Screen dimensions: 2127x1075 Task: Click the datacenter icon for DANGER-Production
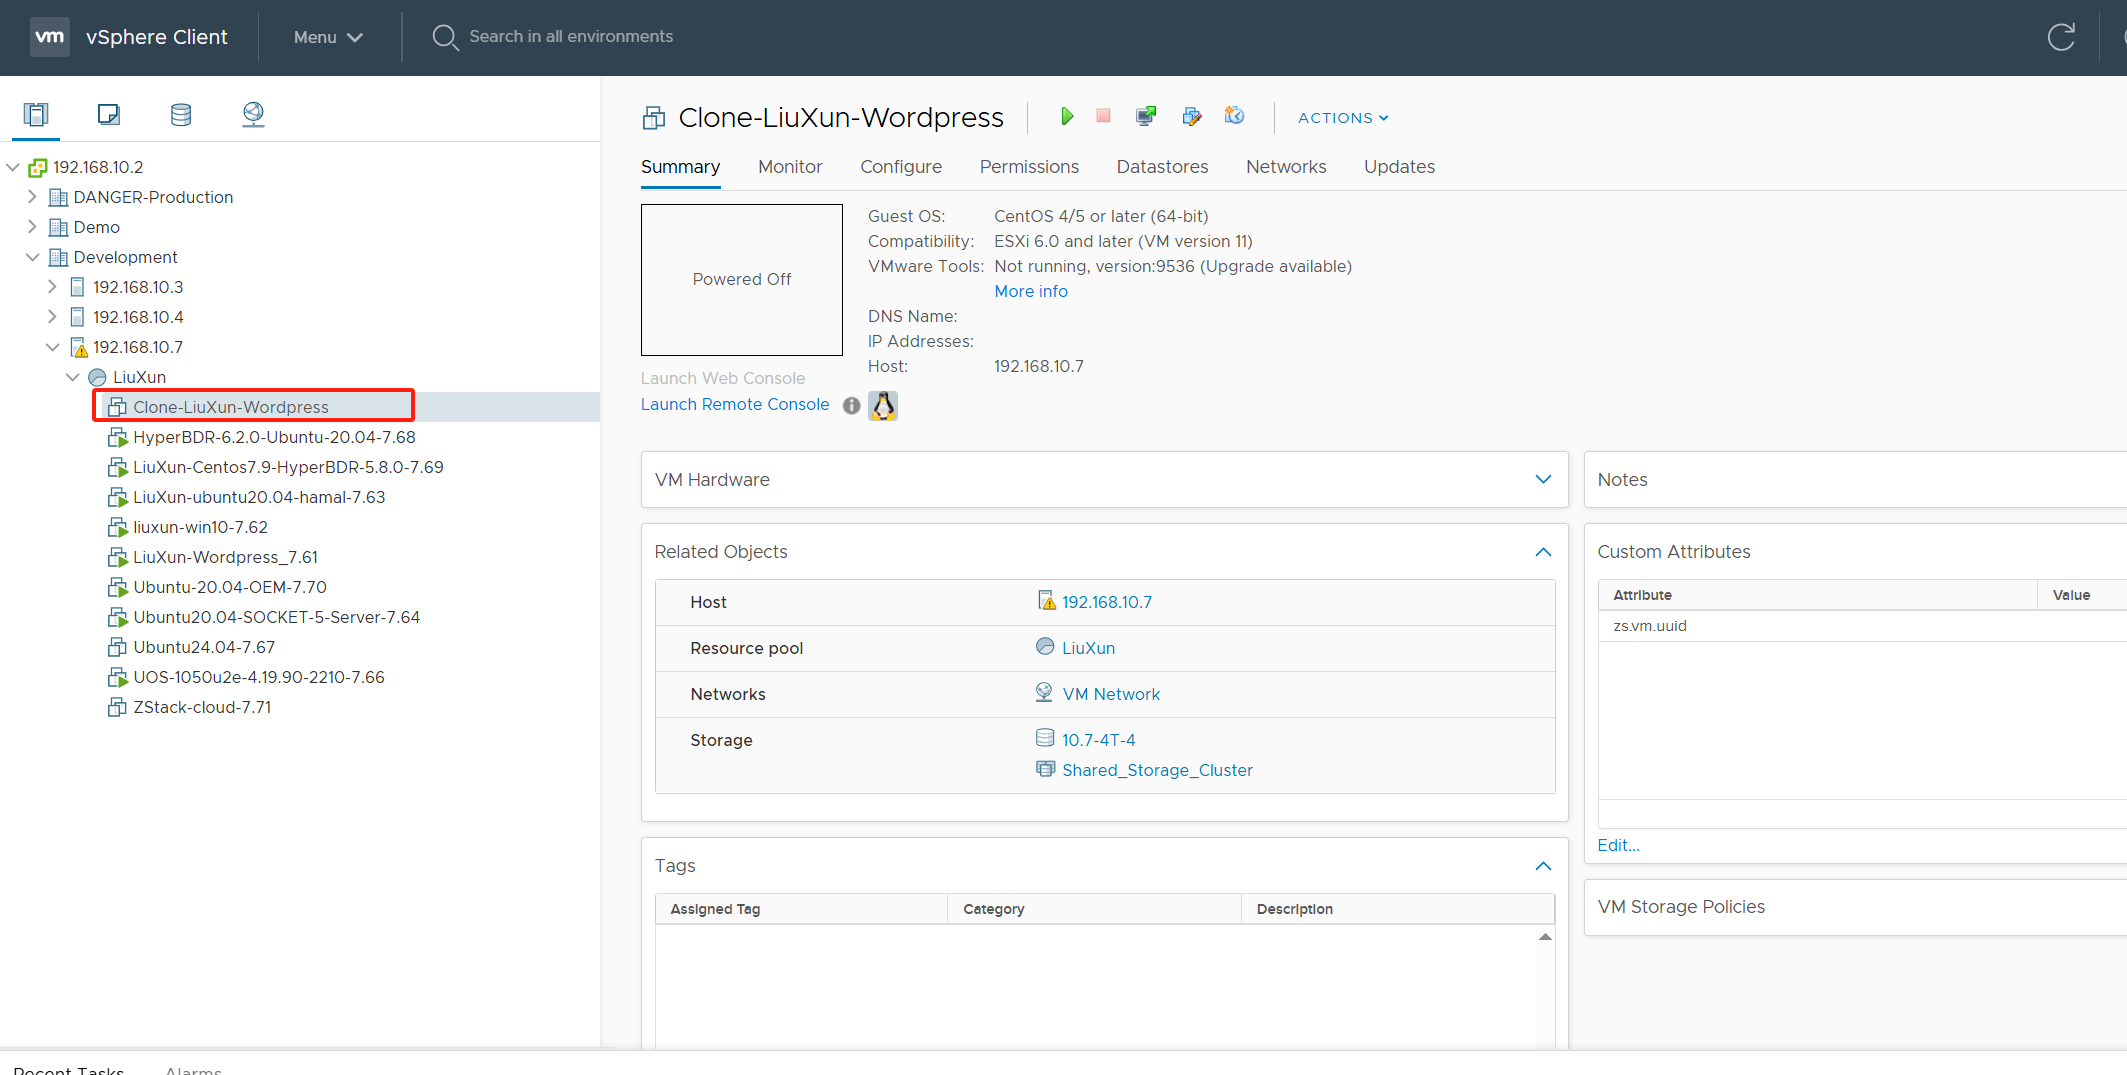tap(58, 197)
